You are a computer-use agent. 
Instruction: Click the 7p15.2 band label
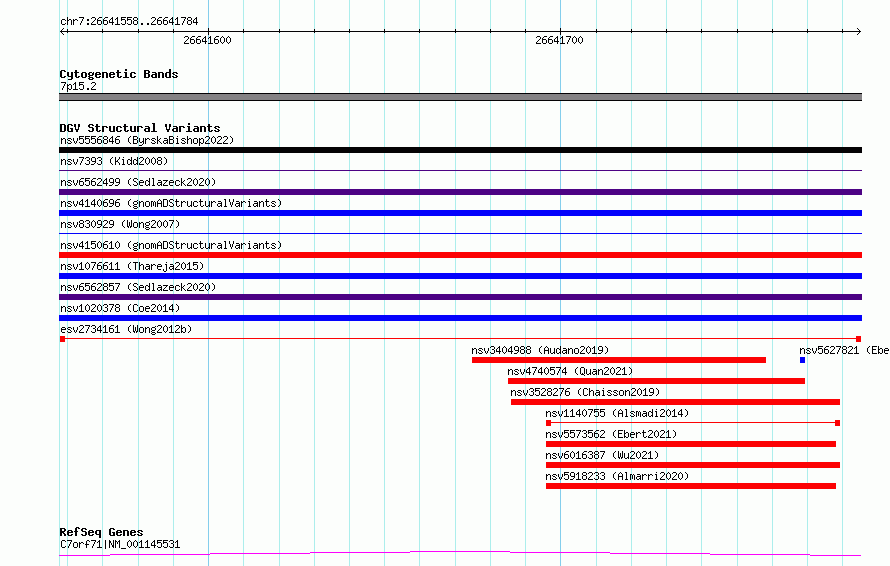(78, 86)
